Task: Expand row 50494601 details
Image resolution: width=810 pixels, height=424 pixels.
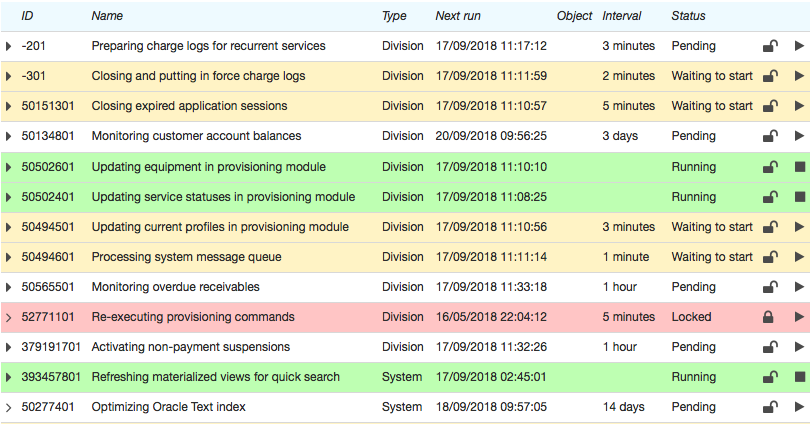Action: pos(8,257)
